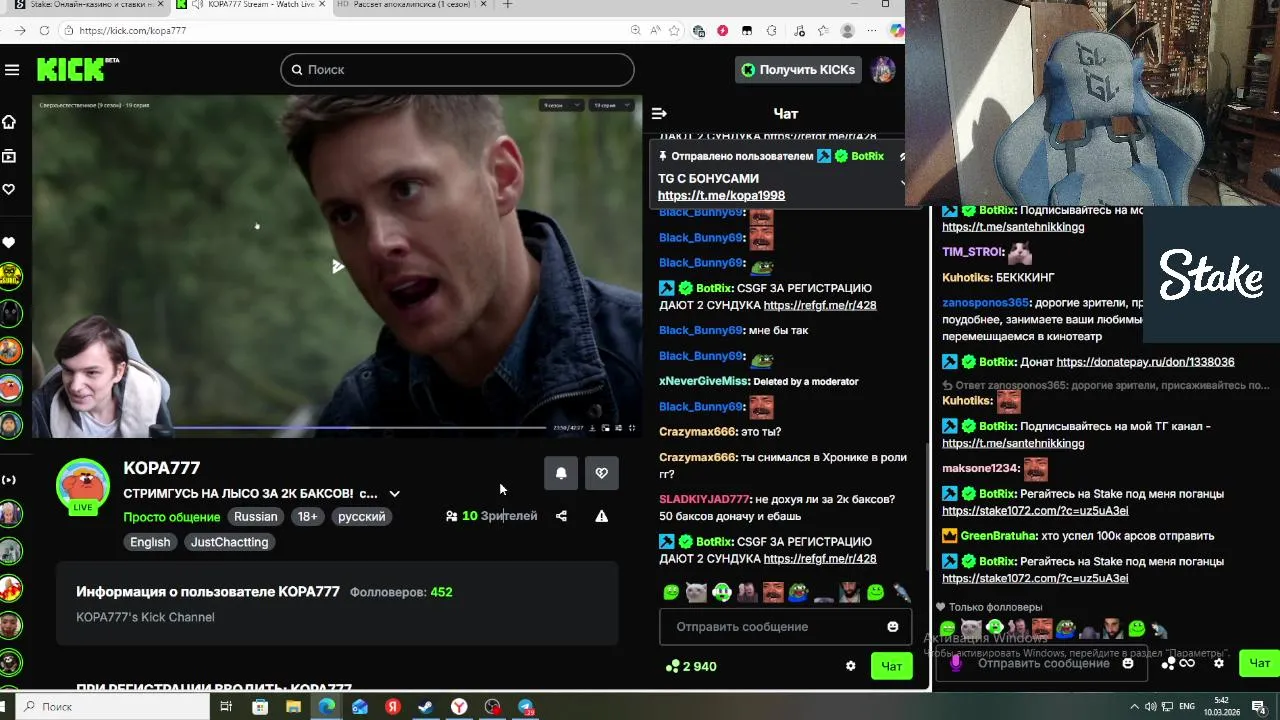This screenshot has height=720, width=1280.
Task: Open the refgf.me/r/428 link in the last chat message
Action: coord(819,559)
